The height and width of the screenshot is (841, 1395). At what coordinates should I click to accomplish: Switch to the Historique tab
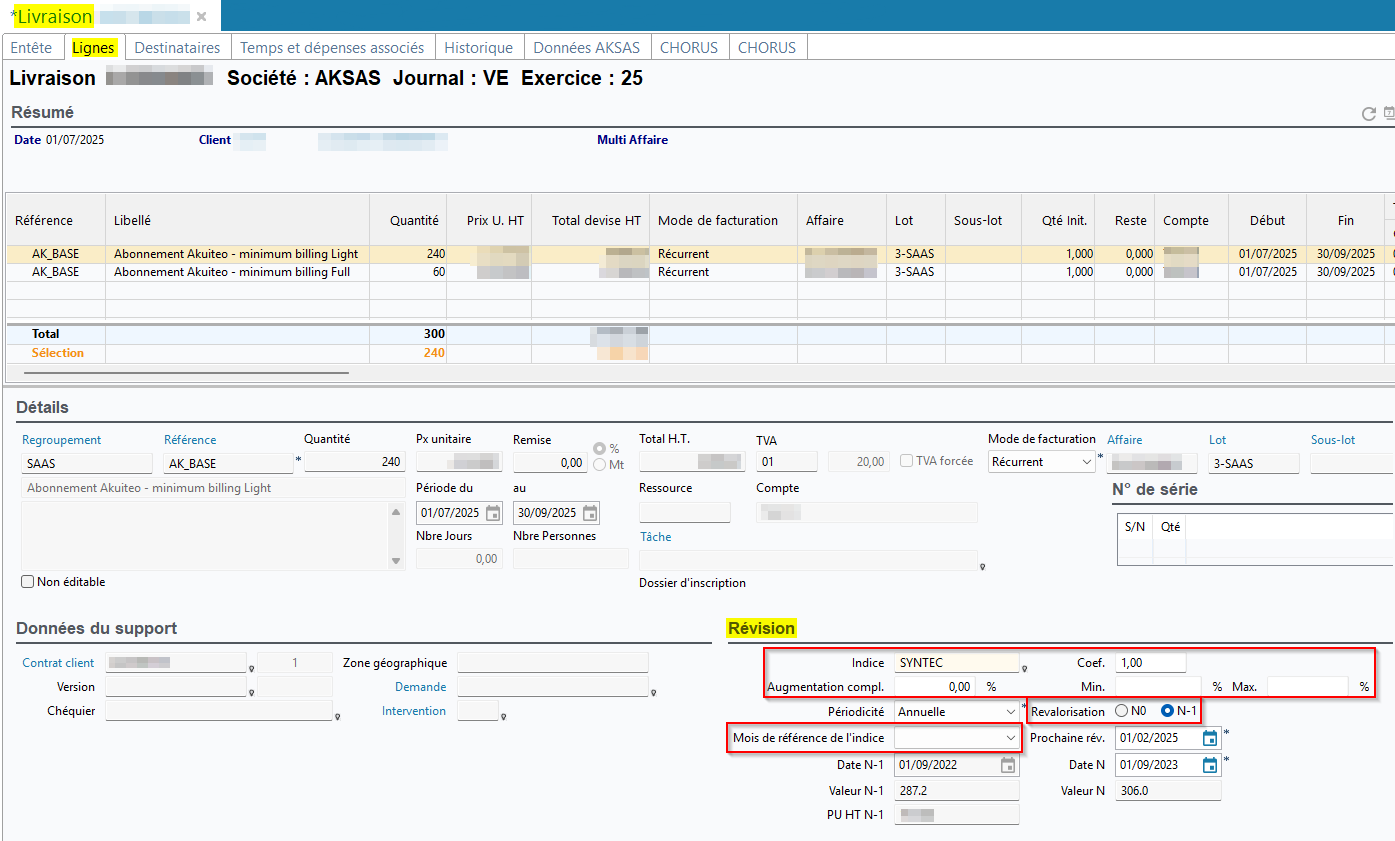click(478, 47)
